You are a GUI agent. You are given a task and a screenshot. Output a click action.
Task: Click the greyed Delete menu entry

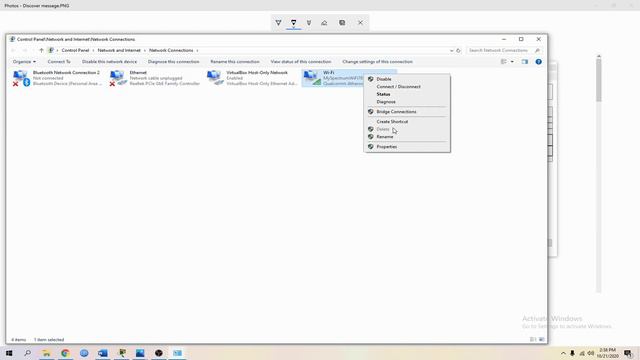[x=383, y=129]
